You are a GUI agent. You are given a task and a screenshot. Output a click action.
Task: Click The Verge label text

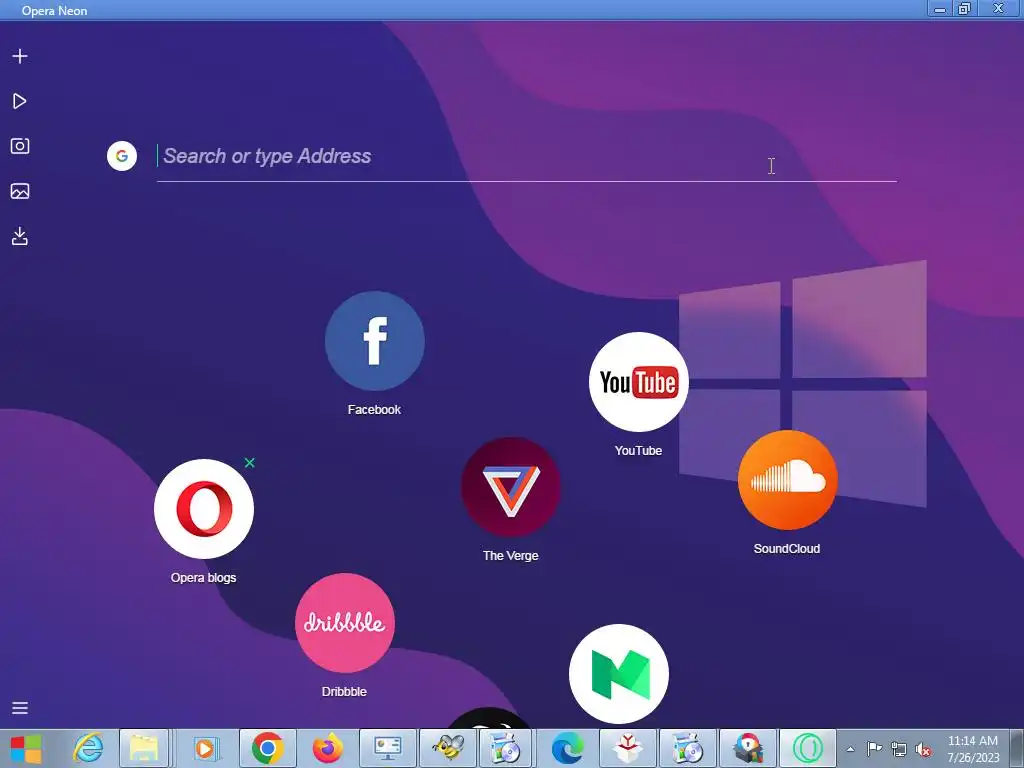point(511,556)
